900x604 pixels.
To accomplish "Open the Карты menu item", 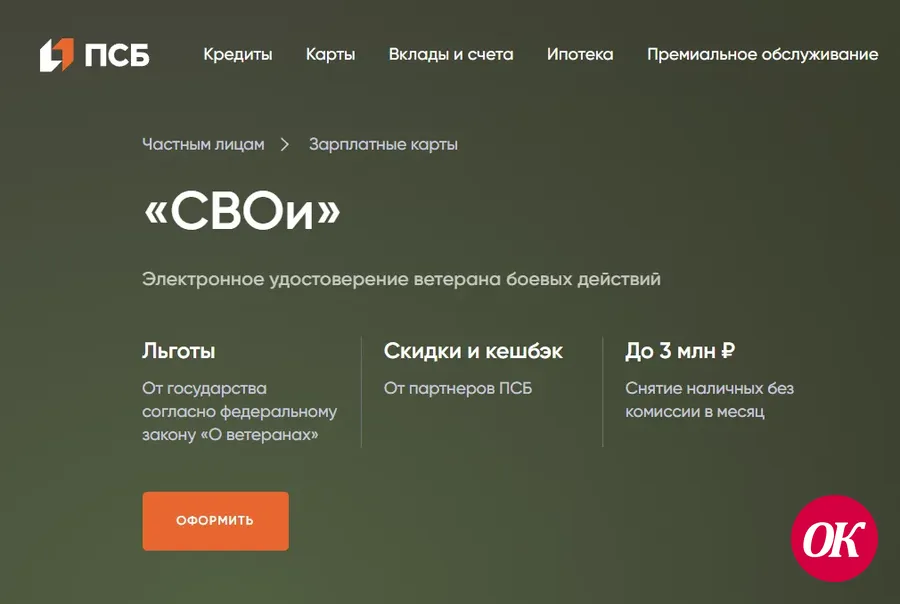I will click(330, 55).
